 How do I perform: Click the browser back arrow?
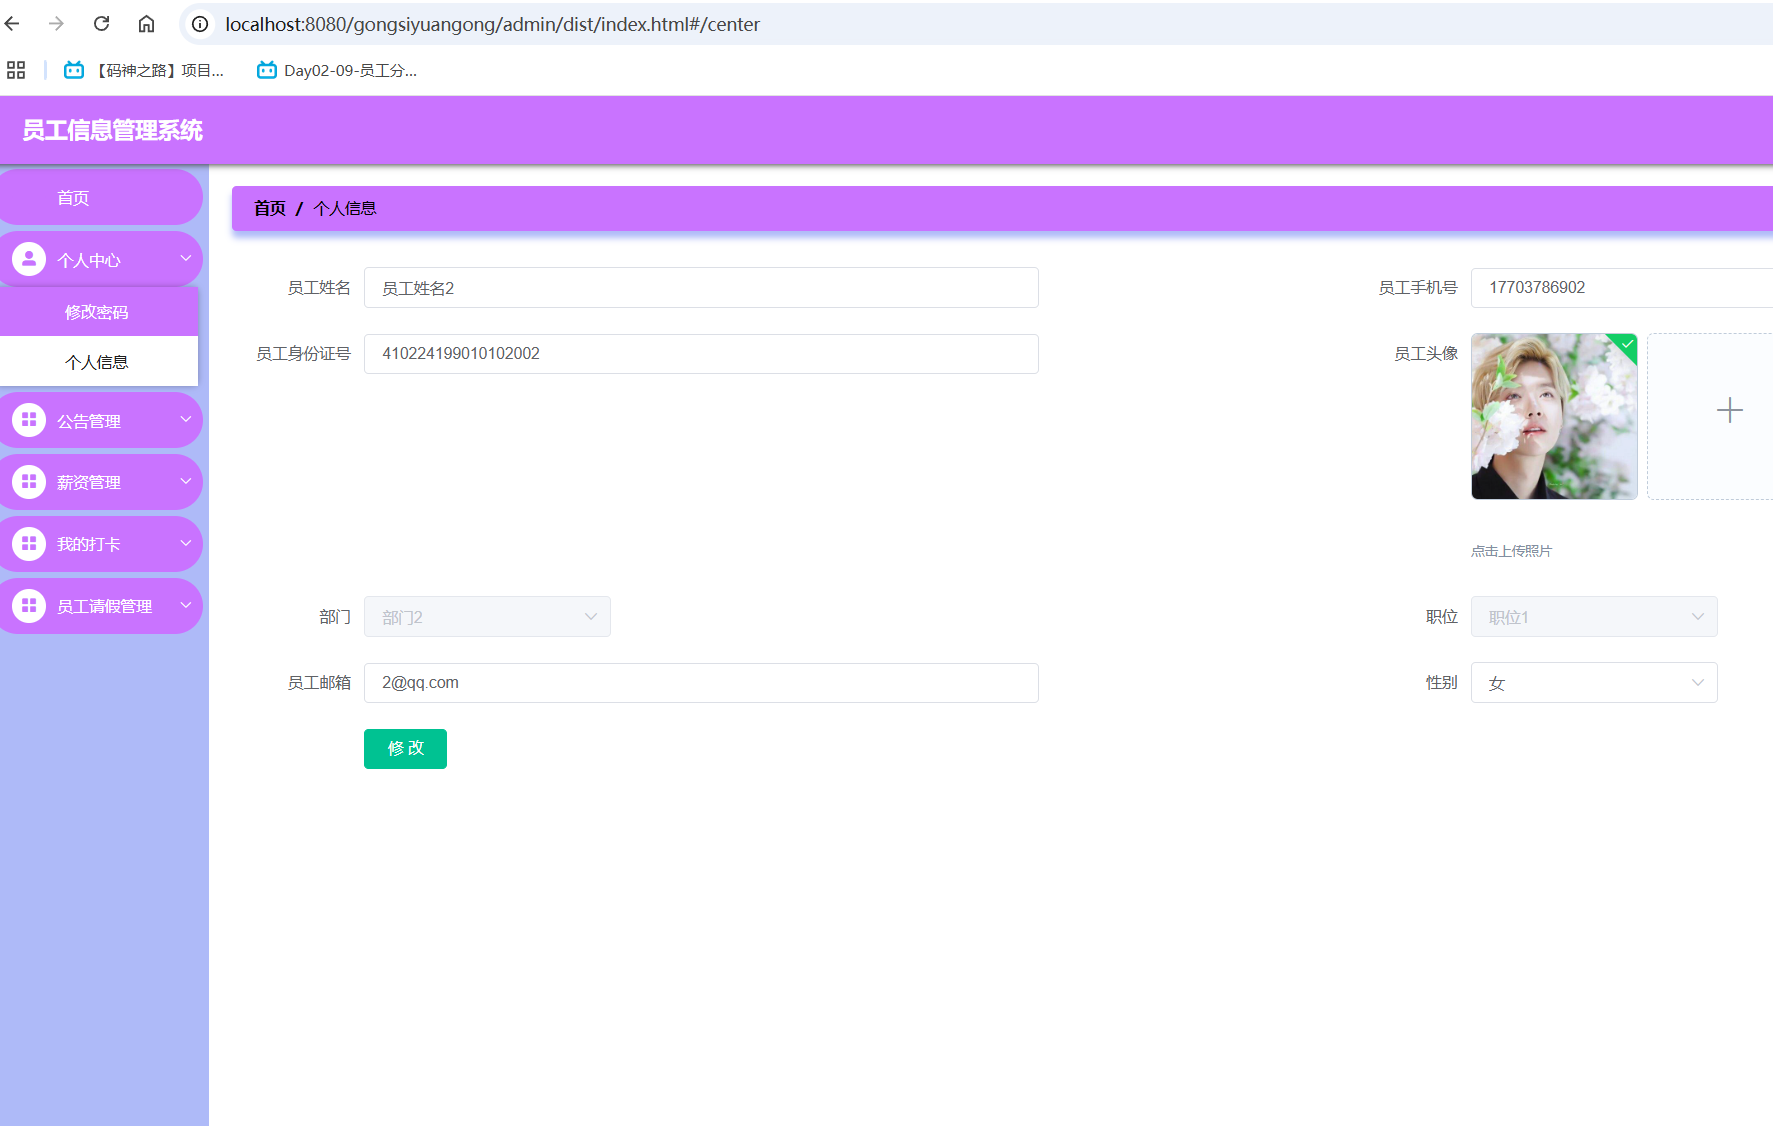point(13,24)
